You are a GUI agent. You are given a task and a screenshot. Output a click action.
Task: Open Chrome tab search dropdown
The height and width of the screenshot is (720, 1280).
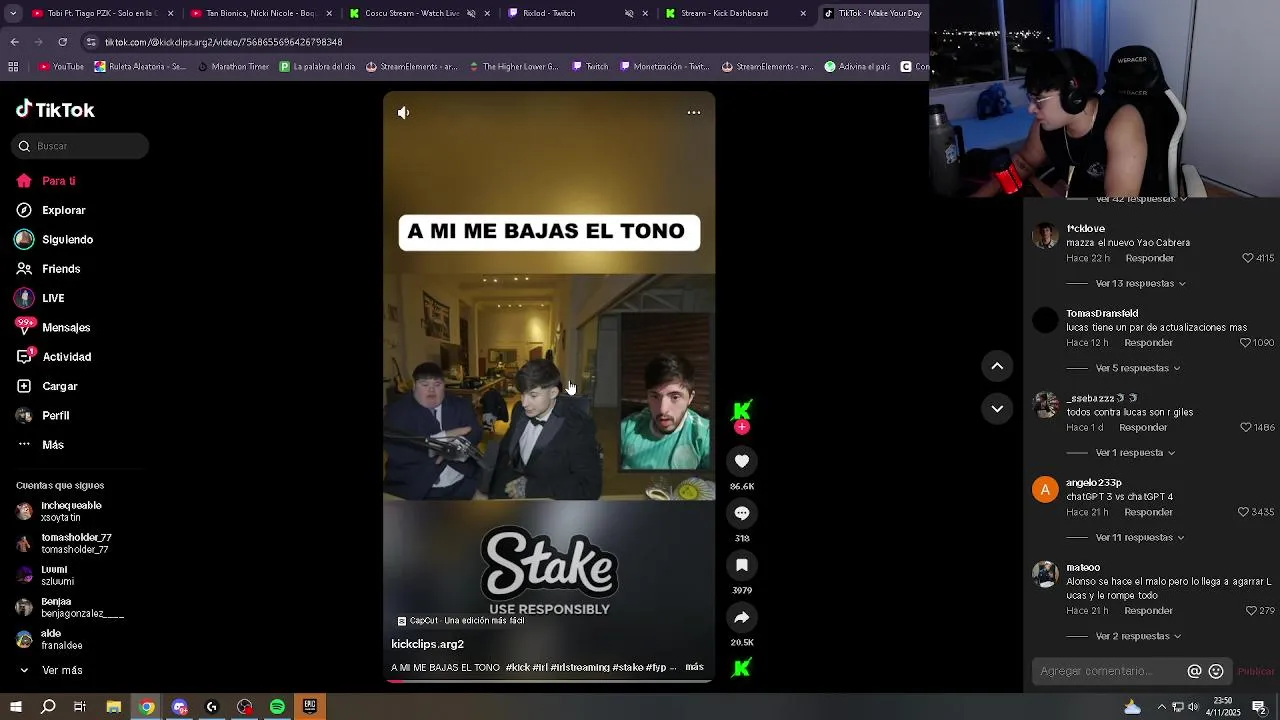tap(13, 13)
